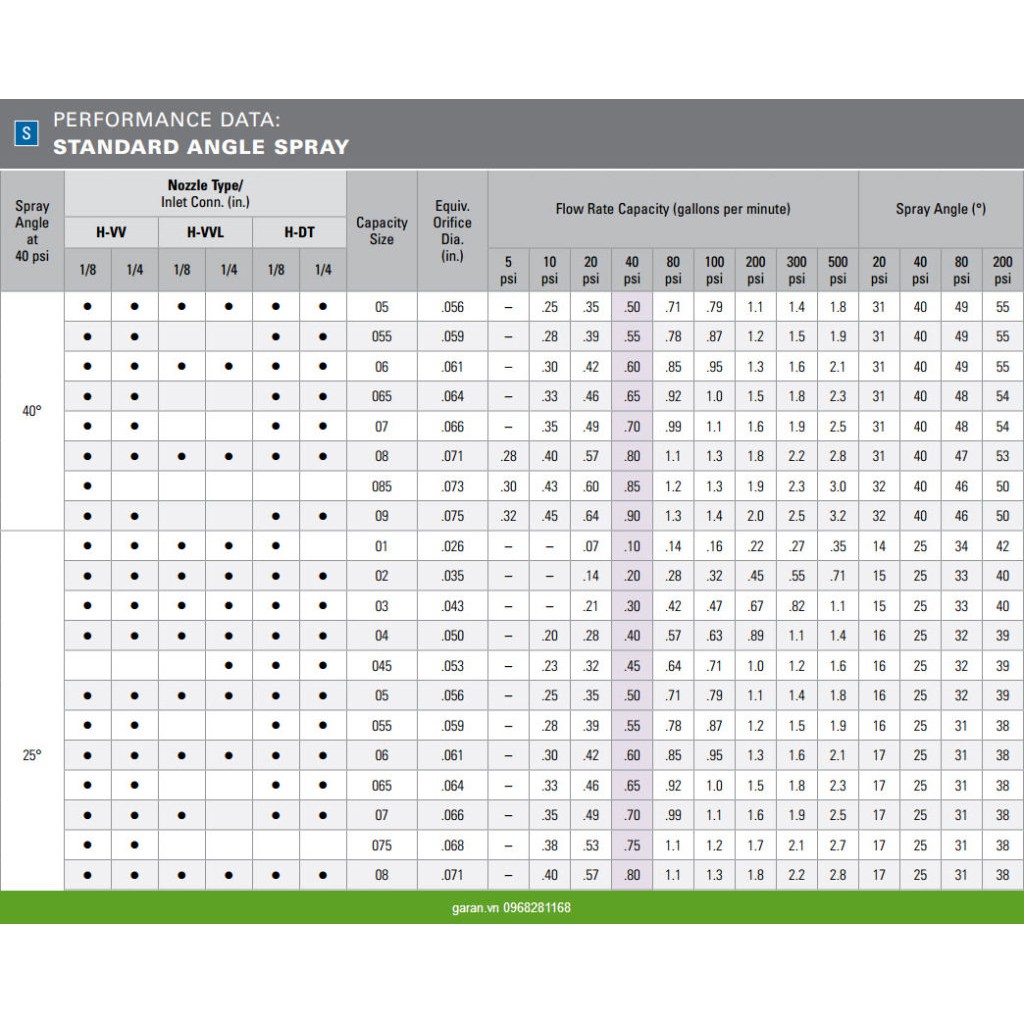Click the 'Capacity Size' column header
Screen dimensions: 1024x1024
[382, 231]
